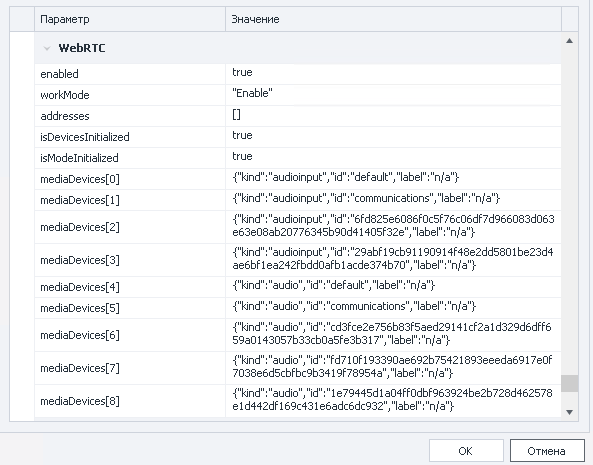This screenshot has height=465, width=593.
Task: Click the Значение column header
Action: click(393, 19)
